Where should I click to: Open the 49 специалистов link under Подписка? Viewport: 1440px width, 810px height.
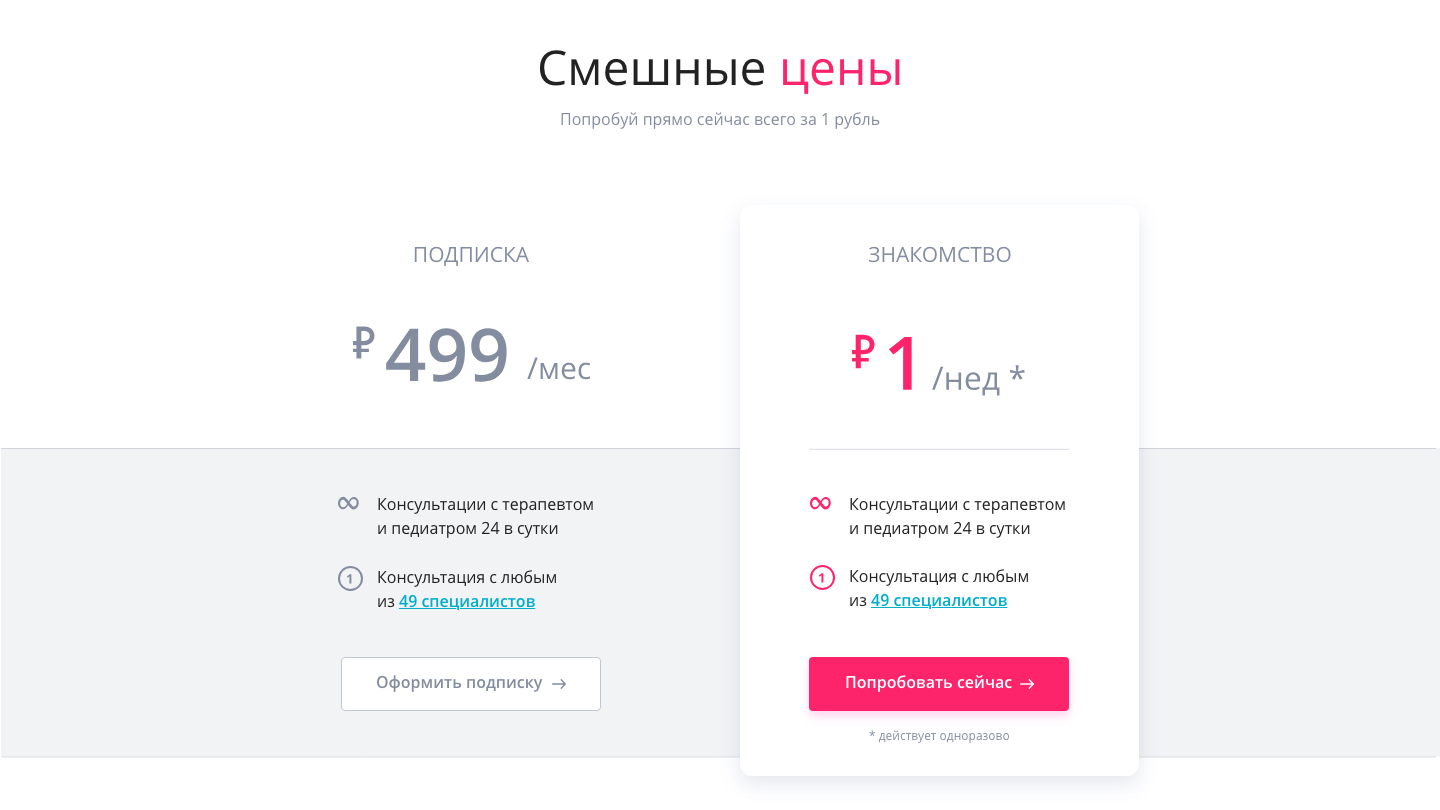point(467,601)
